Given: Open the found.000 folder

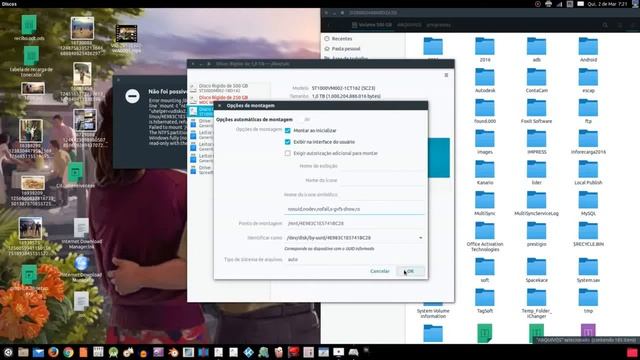Looking at the screenshot, I should (485, 111).
